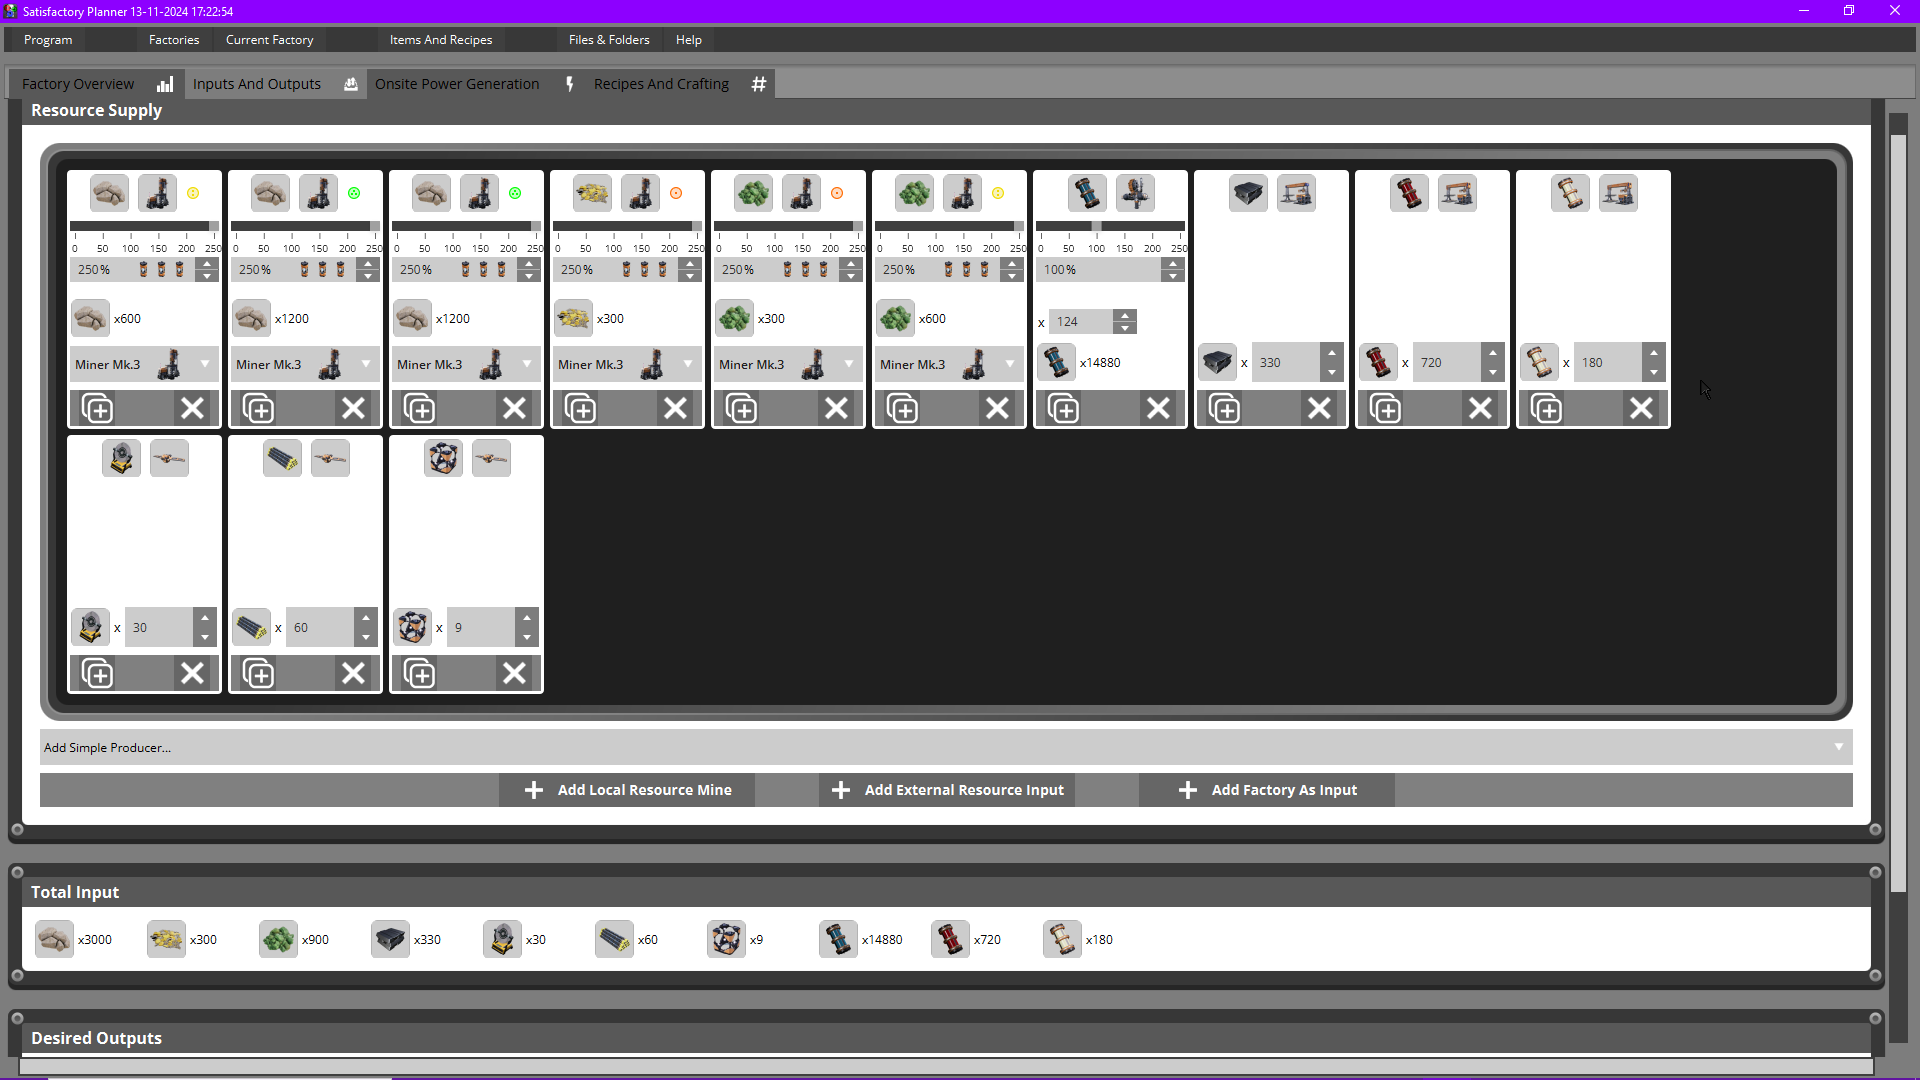Expand the Add Simple Producer dropdown
The width and height of the screenshot is (1920, 1080).
[1838, 747]
